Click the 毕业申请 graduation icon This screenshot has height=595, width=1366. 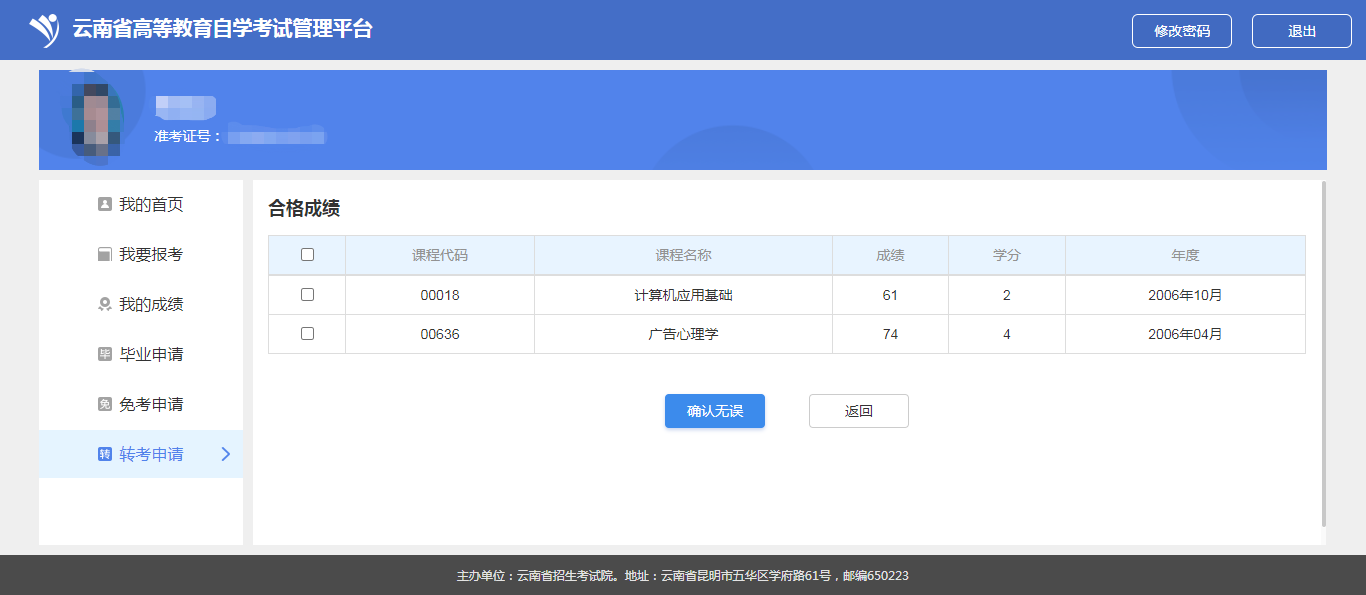[104, 355]
